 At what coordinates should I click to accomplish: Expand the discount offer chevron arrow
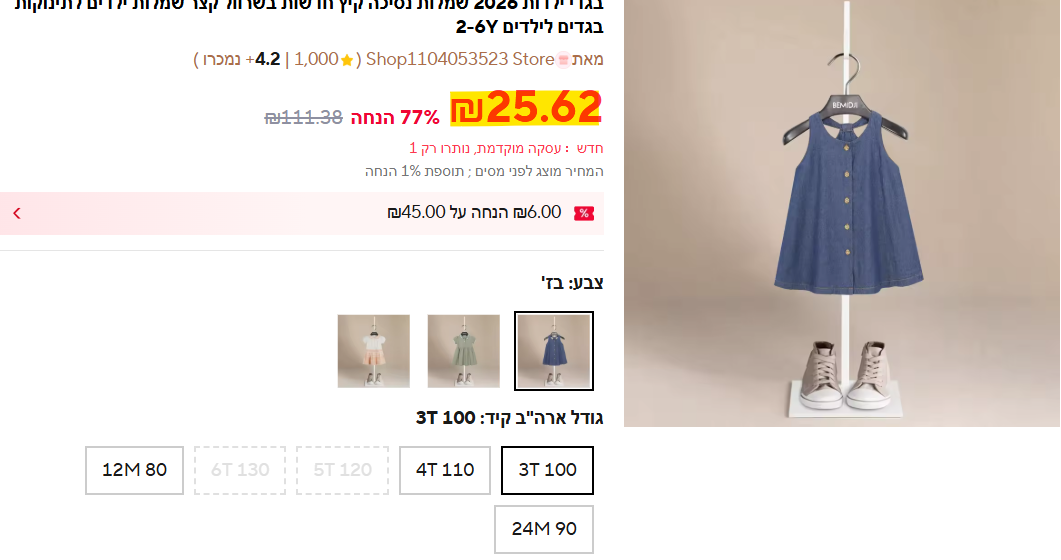tap(17, 214)
